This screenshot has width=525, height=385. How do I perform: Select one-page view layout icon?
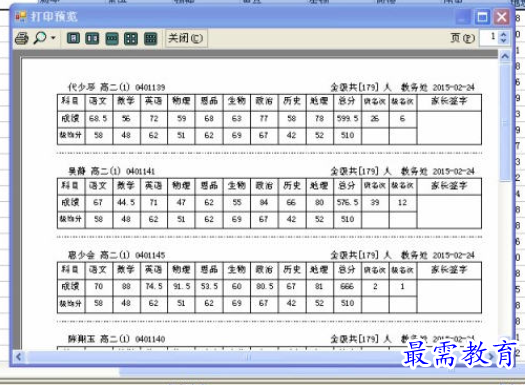tap(73, 38)
